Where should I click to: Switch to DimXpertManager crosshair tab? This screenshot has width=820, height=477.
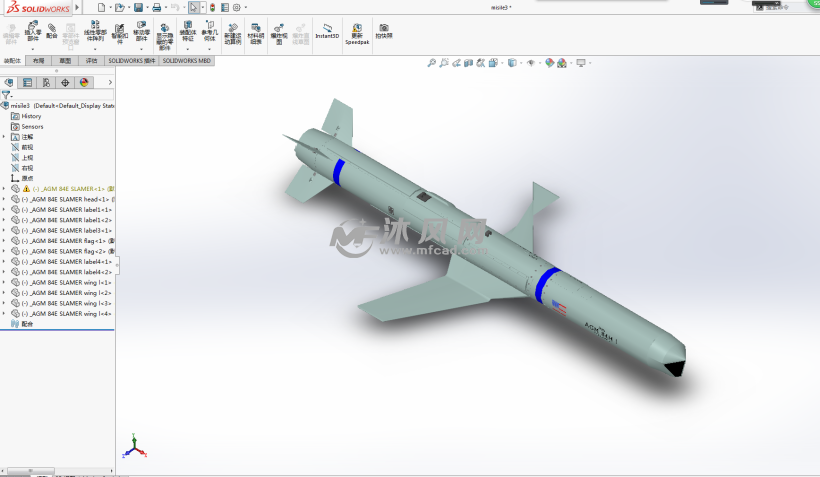[65, 83]
